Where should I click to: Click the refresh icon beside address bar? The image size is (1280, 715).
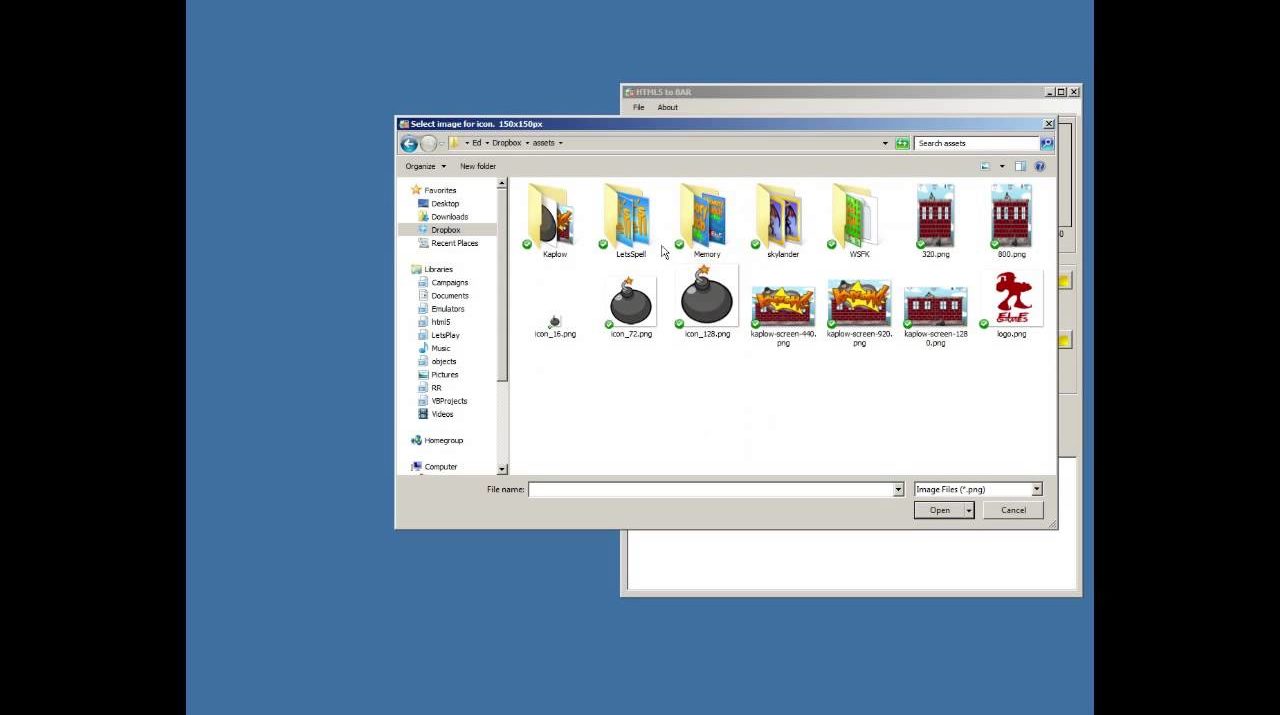coord(902,144)
